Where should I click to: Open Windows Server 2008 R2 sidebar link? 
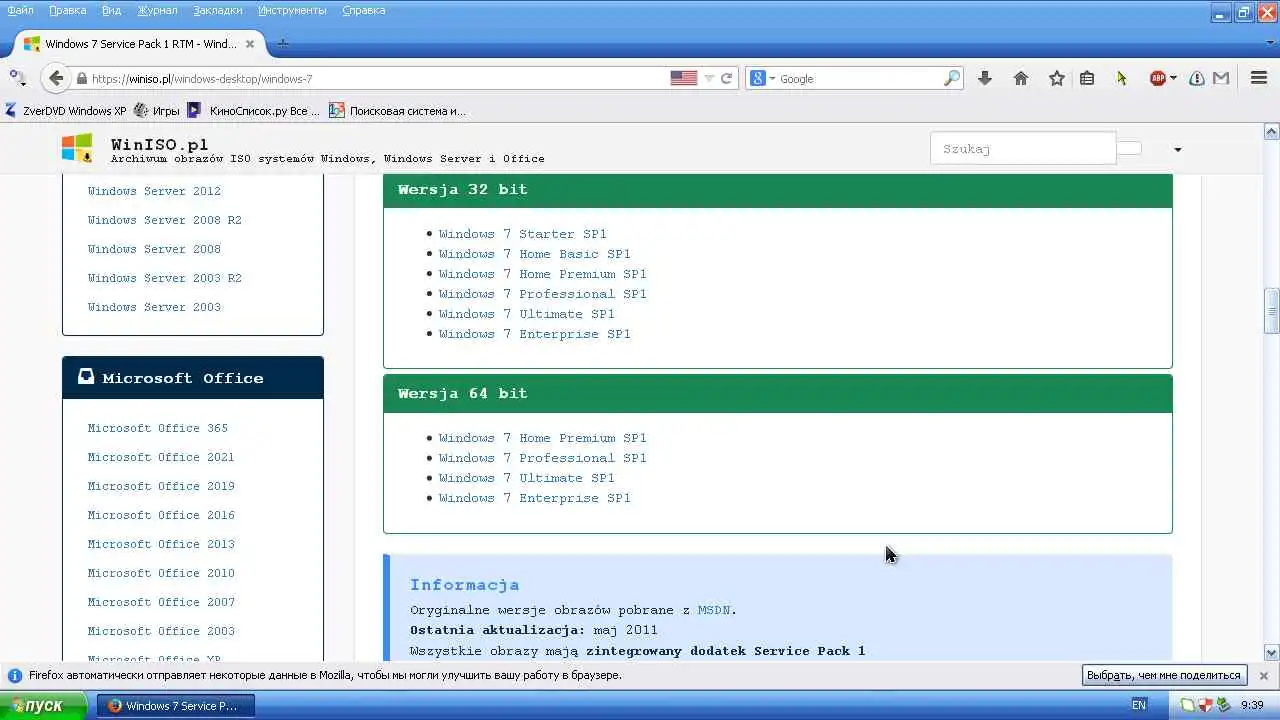click(x=164, y=220)
